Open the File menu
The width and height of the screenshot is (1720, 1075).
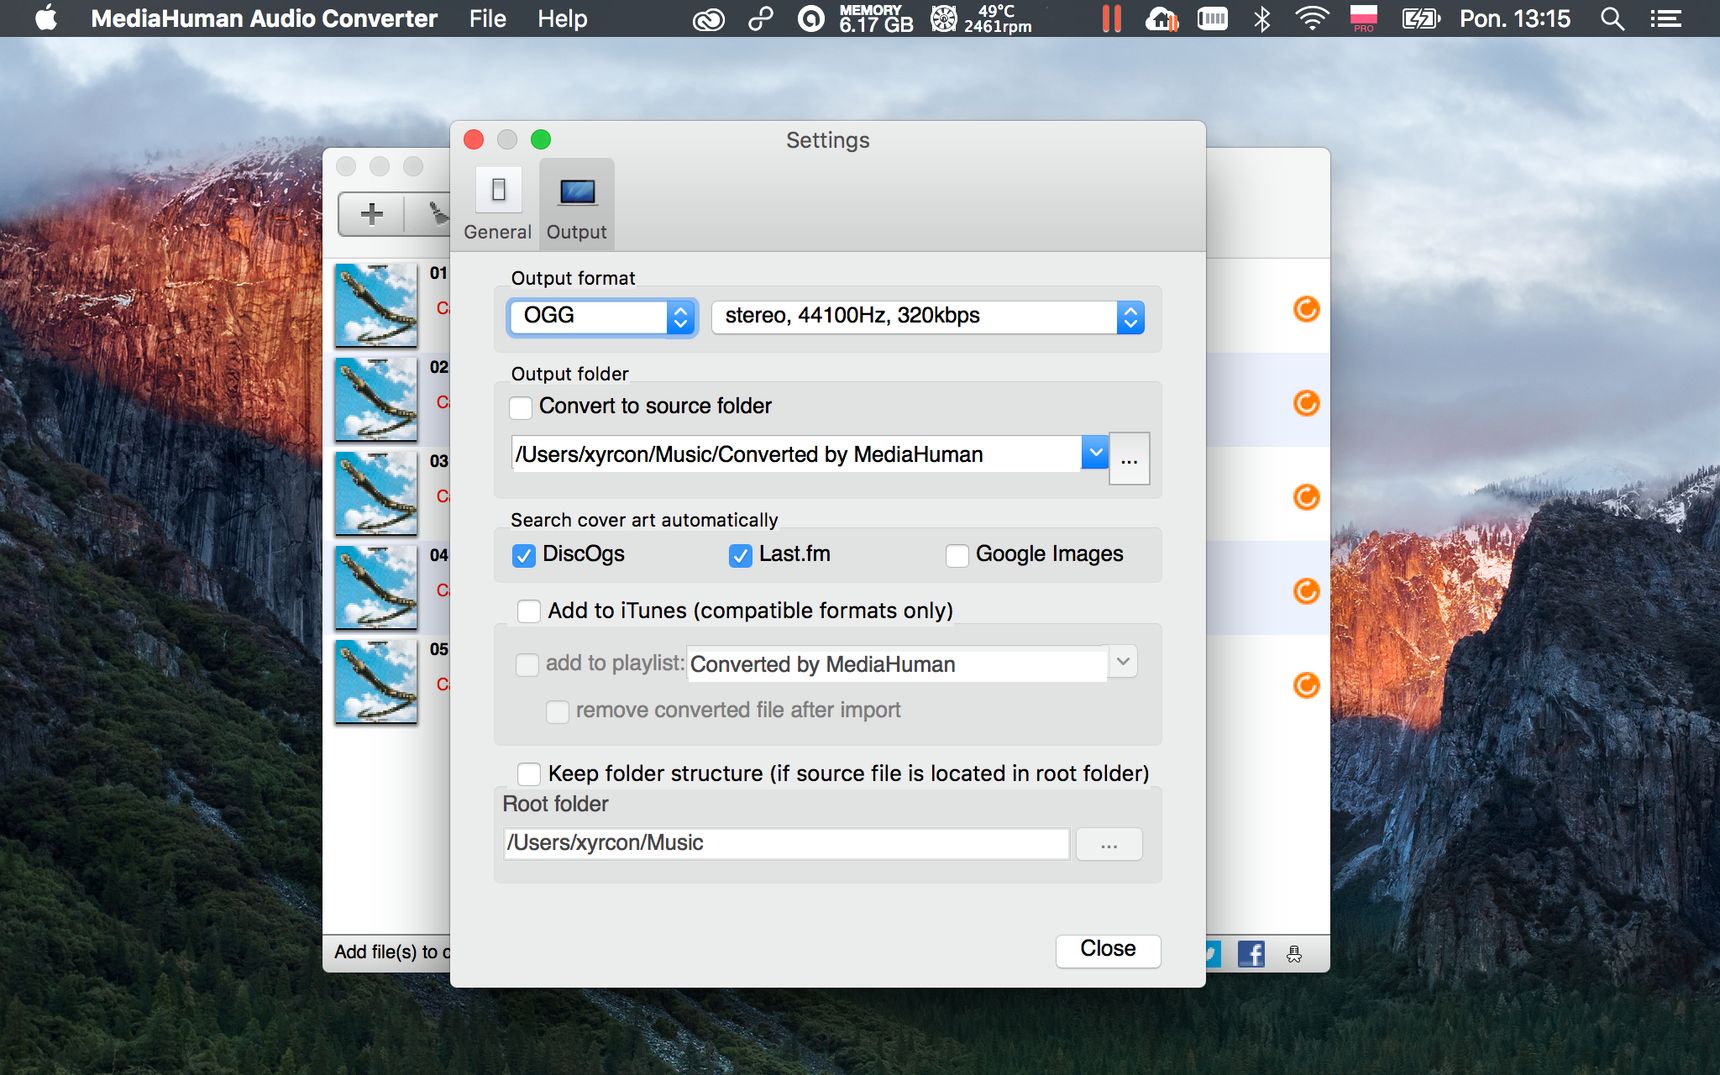pos(488,19)
